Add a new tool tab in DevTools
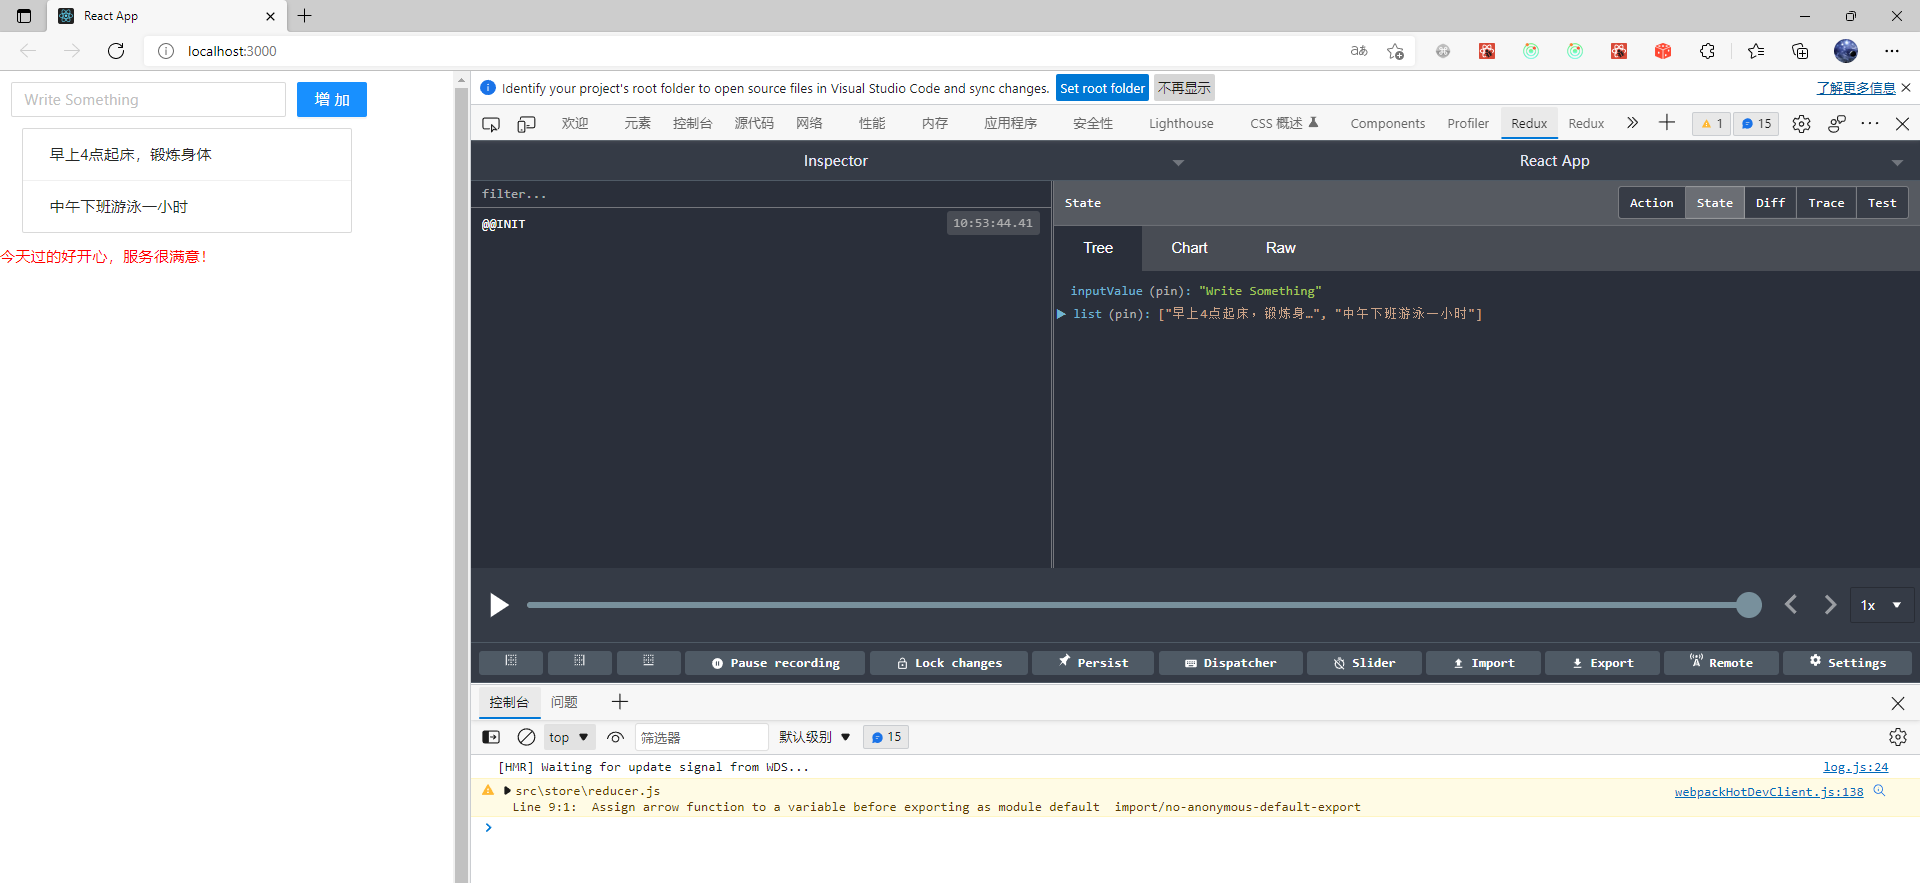This screenshot has height=883, width=1920. click(1667, 123)
